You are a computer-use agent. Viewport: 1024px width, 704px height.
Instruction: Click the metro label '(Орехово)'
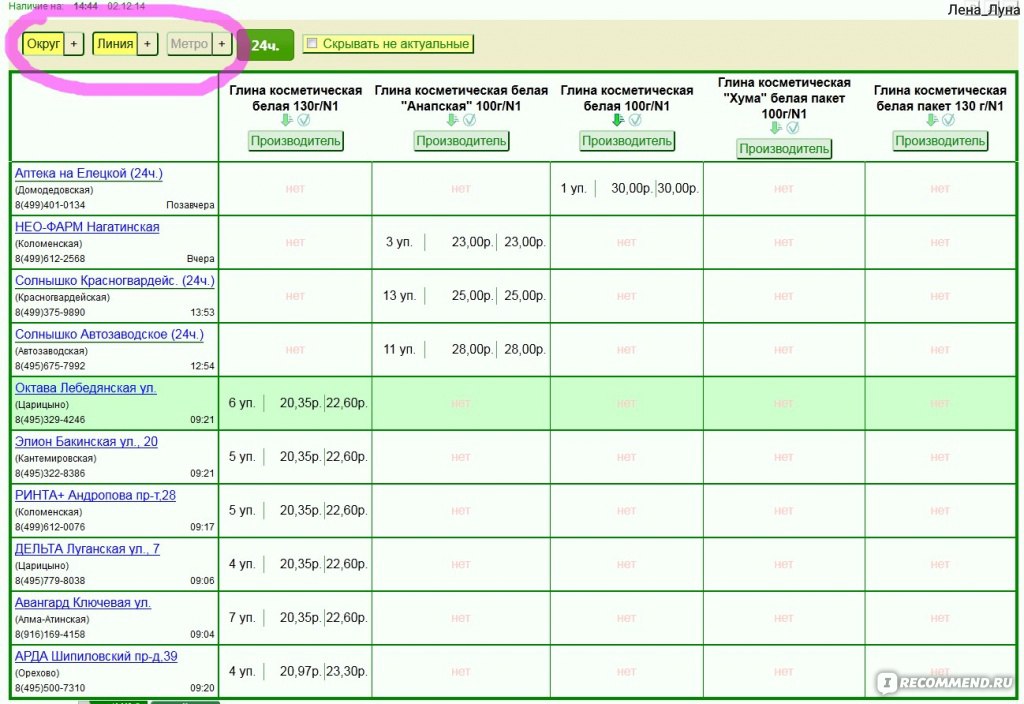pyautogui.click(x=37, y=673)
